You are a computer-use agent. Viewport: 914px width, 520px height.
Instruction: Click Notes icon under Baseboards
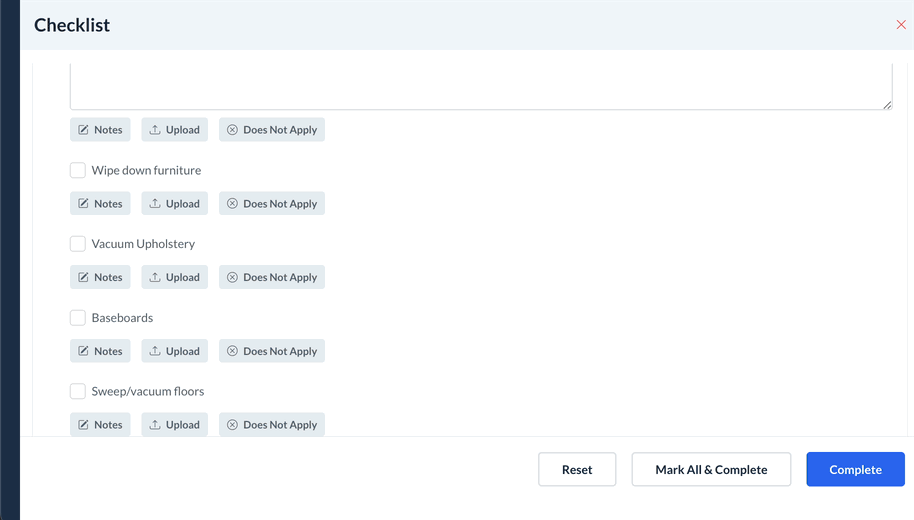click(84, 352)
